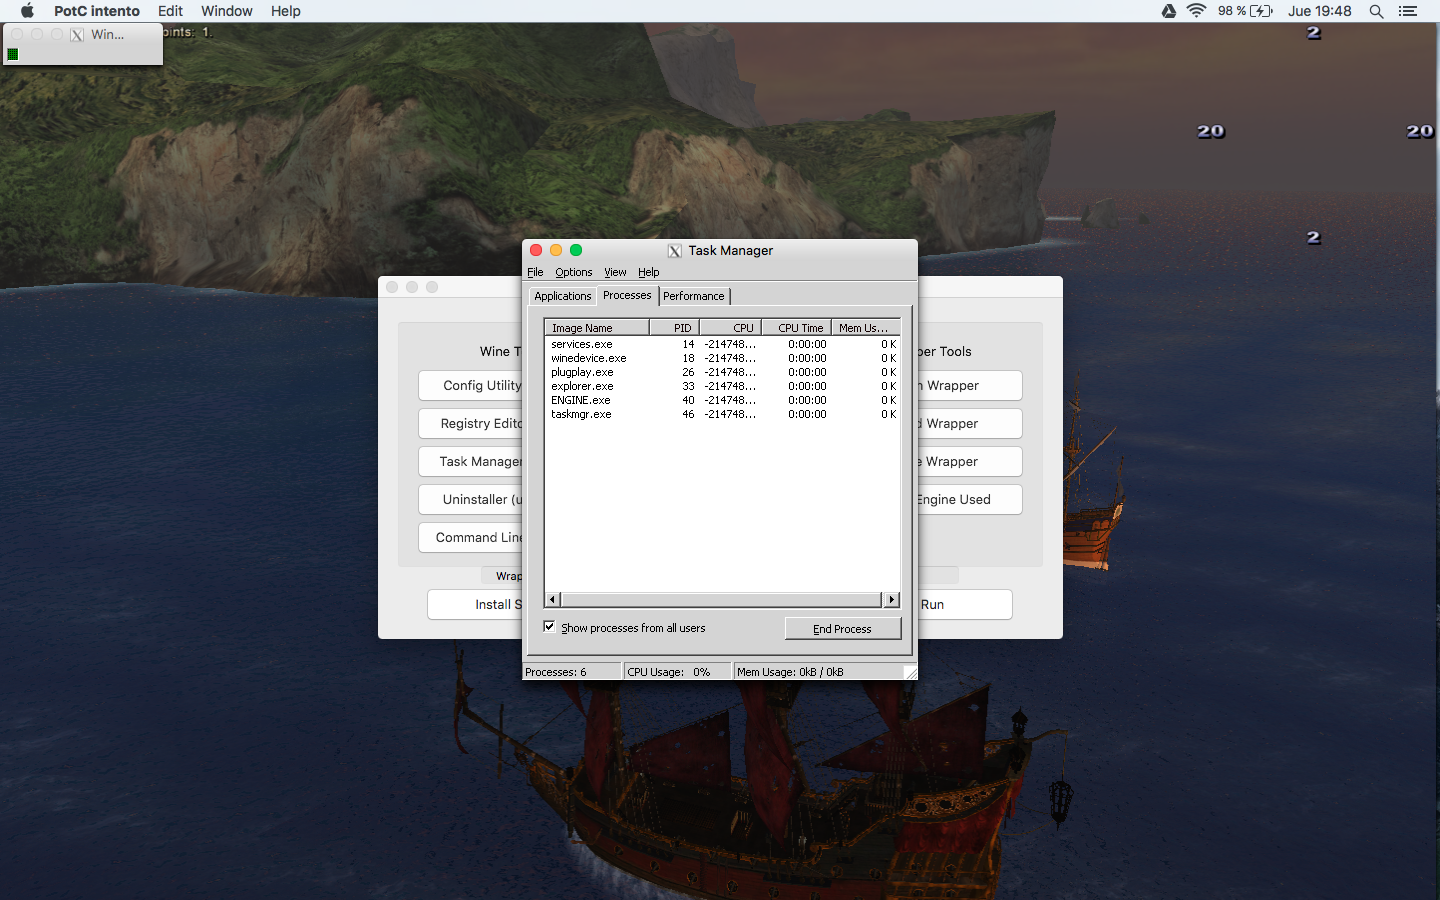Open Task Manager Options menu
This screenshot has height=900, width=1440.
[x=574, y=272]
